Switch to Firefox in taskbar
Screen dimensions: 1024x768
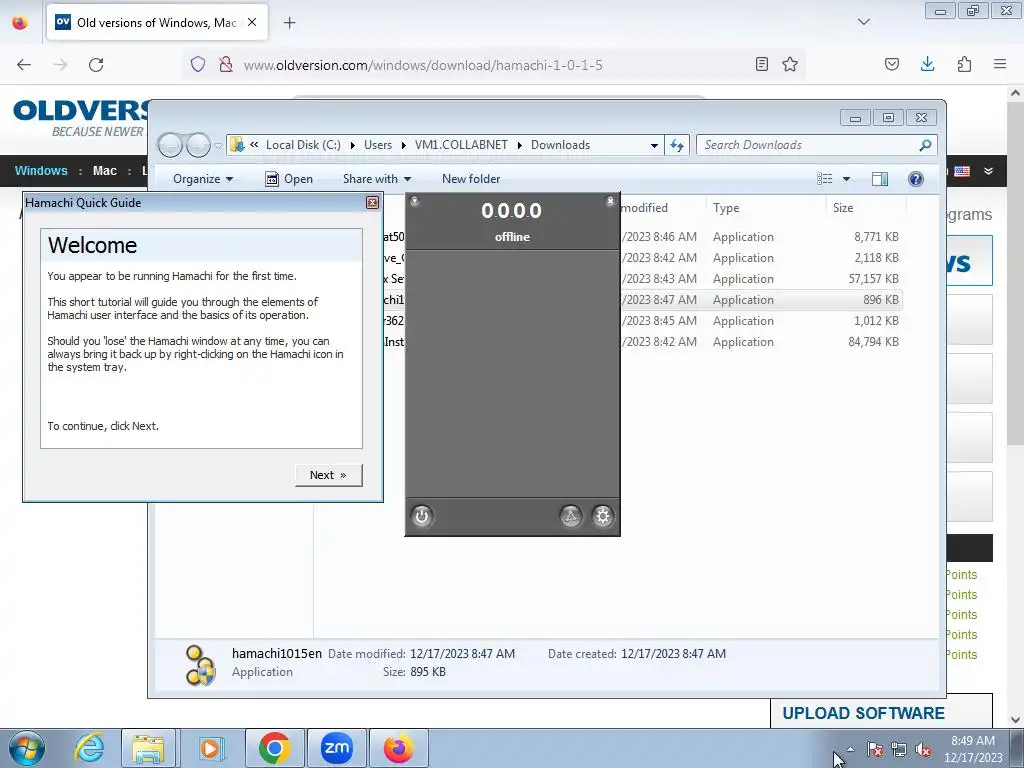tap(398, 748)
